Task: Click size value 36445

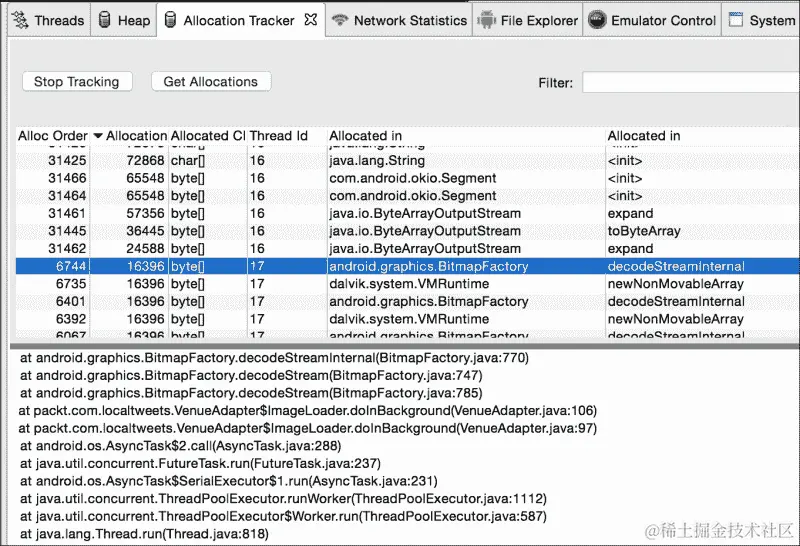Action: pos(145,231)
